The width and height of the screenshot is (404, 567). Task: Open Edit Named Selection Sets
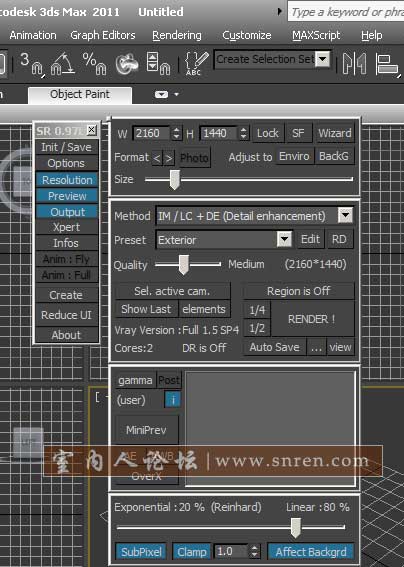click(x=196, y=63)
